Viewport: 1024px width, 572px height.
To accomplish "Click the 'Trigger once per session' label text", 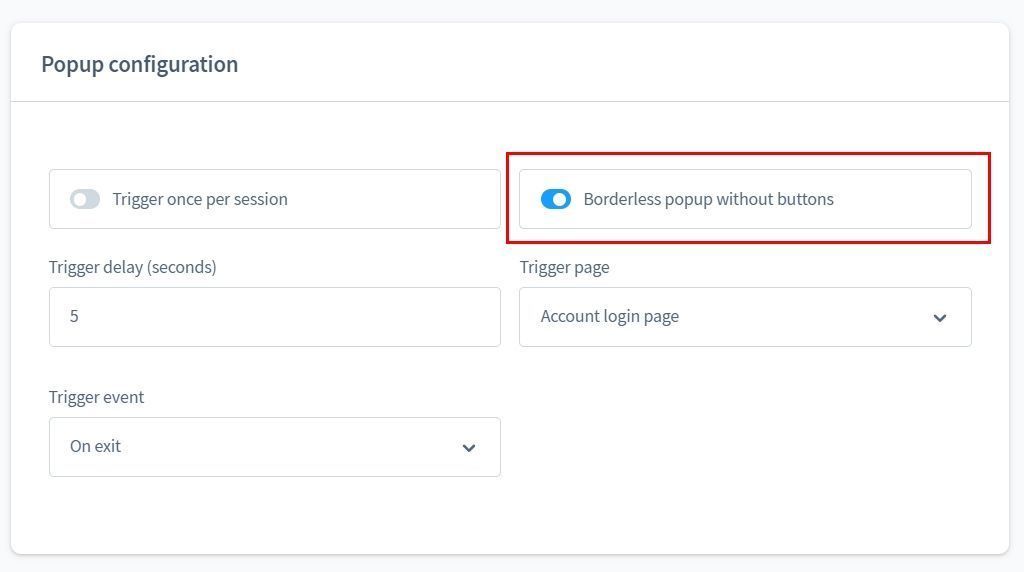I will (x=200, y=199).
